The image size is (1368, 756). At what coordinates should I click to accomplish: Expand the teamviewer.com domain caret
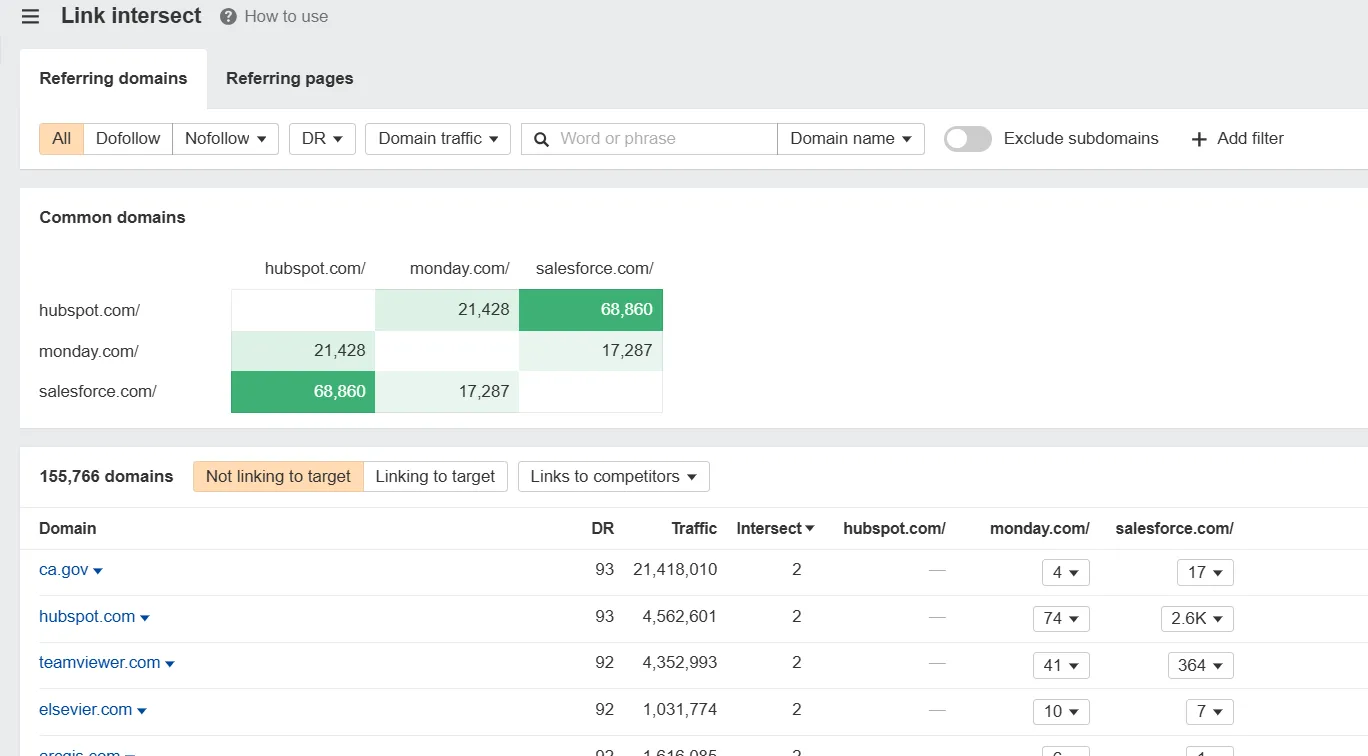pyautogui.click(x=170, y=664)
